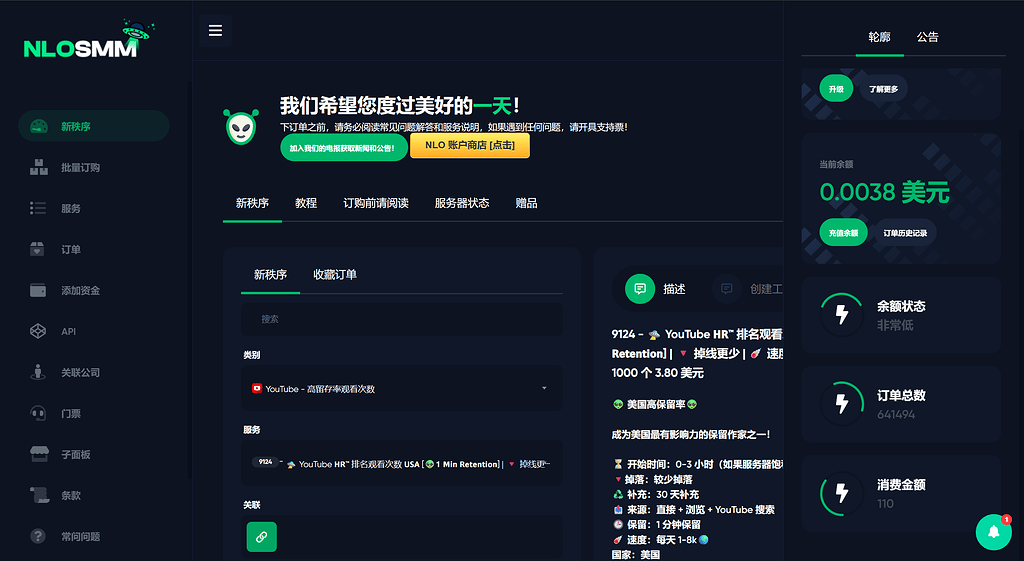Click the 订单 sidebar icon
Image resolution: width=1024 pixels, height=561 pixels.
(x=37, y=249)
